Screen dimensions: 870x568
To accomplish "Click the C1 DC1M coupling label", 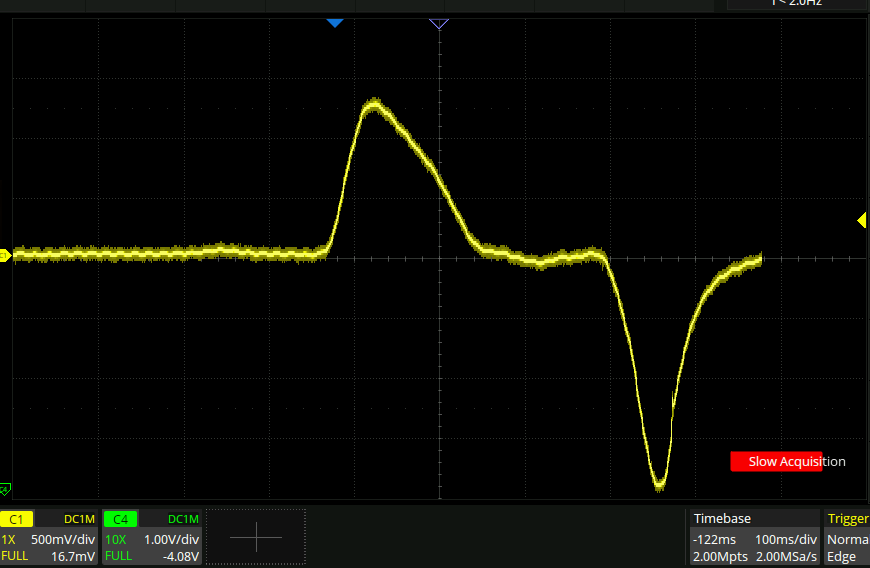I will coord(79,519).
